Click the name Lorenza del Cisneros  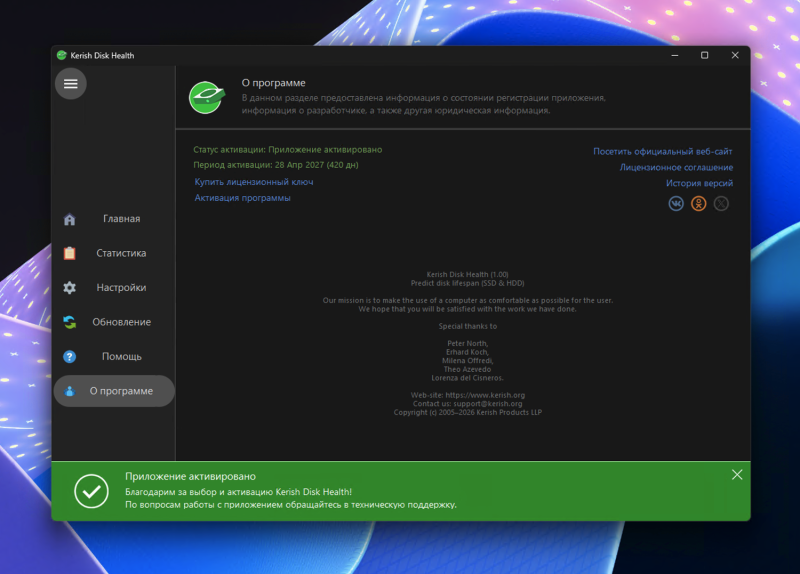[467, 378]
